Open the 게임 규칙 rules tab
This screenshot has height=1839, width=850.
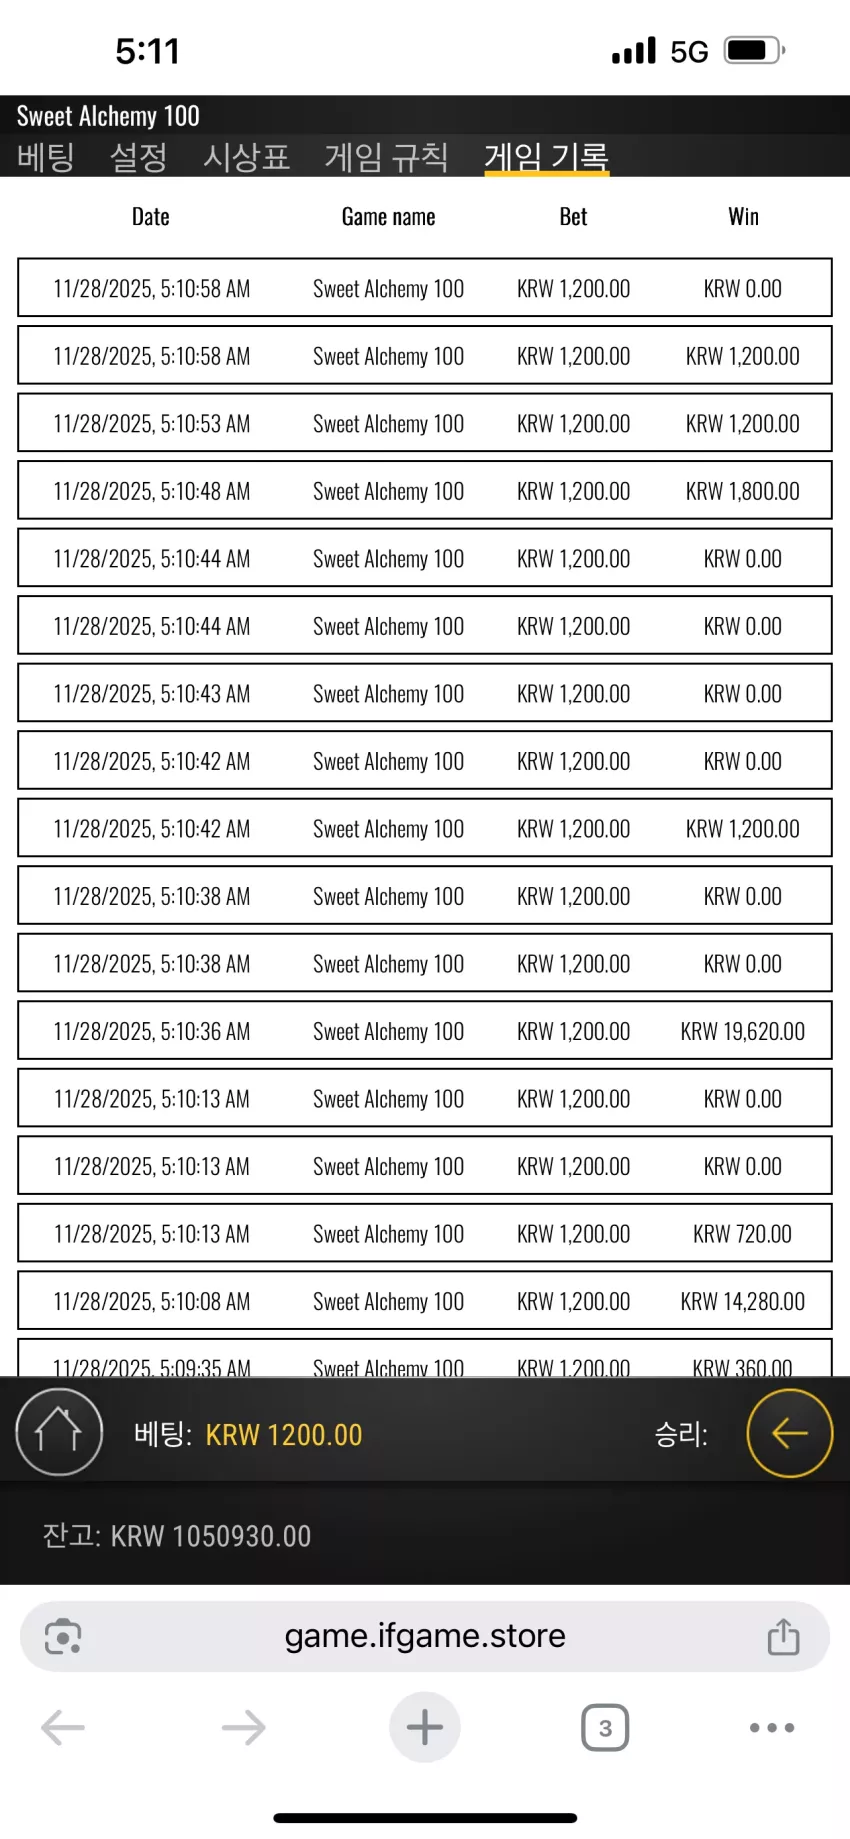386,156
